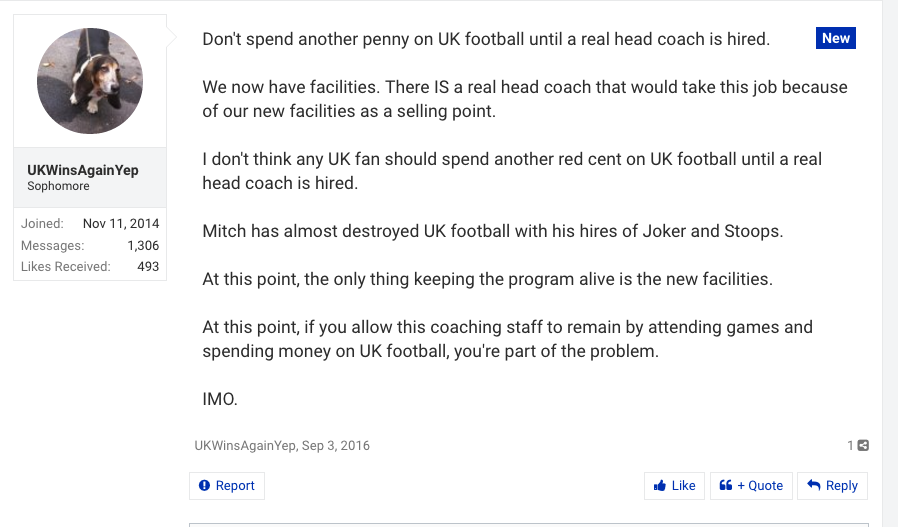View the 1,306 messages count link
Screen dimensions: 898x527
[143, 245]
